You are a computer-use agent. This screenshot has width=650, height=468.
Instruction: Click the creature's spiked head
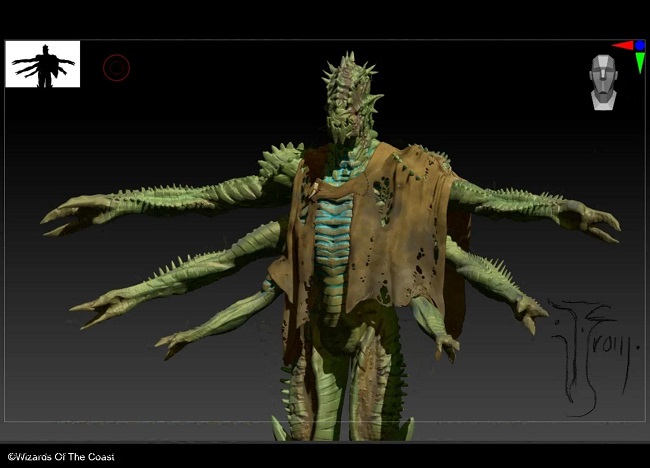click(x=345, y=100)
